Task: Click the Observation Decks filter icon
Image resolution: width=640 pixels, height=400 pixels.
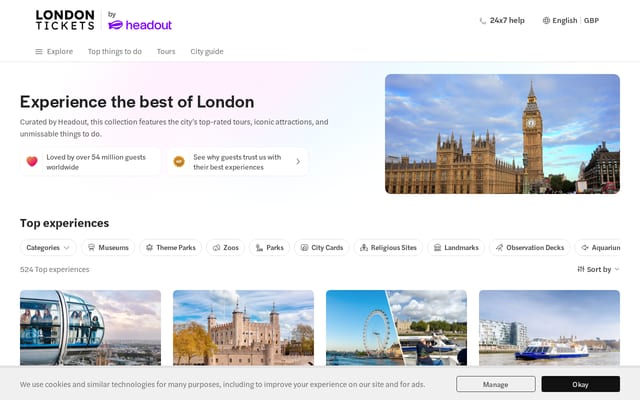Action: [499, 247]
